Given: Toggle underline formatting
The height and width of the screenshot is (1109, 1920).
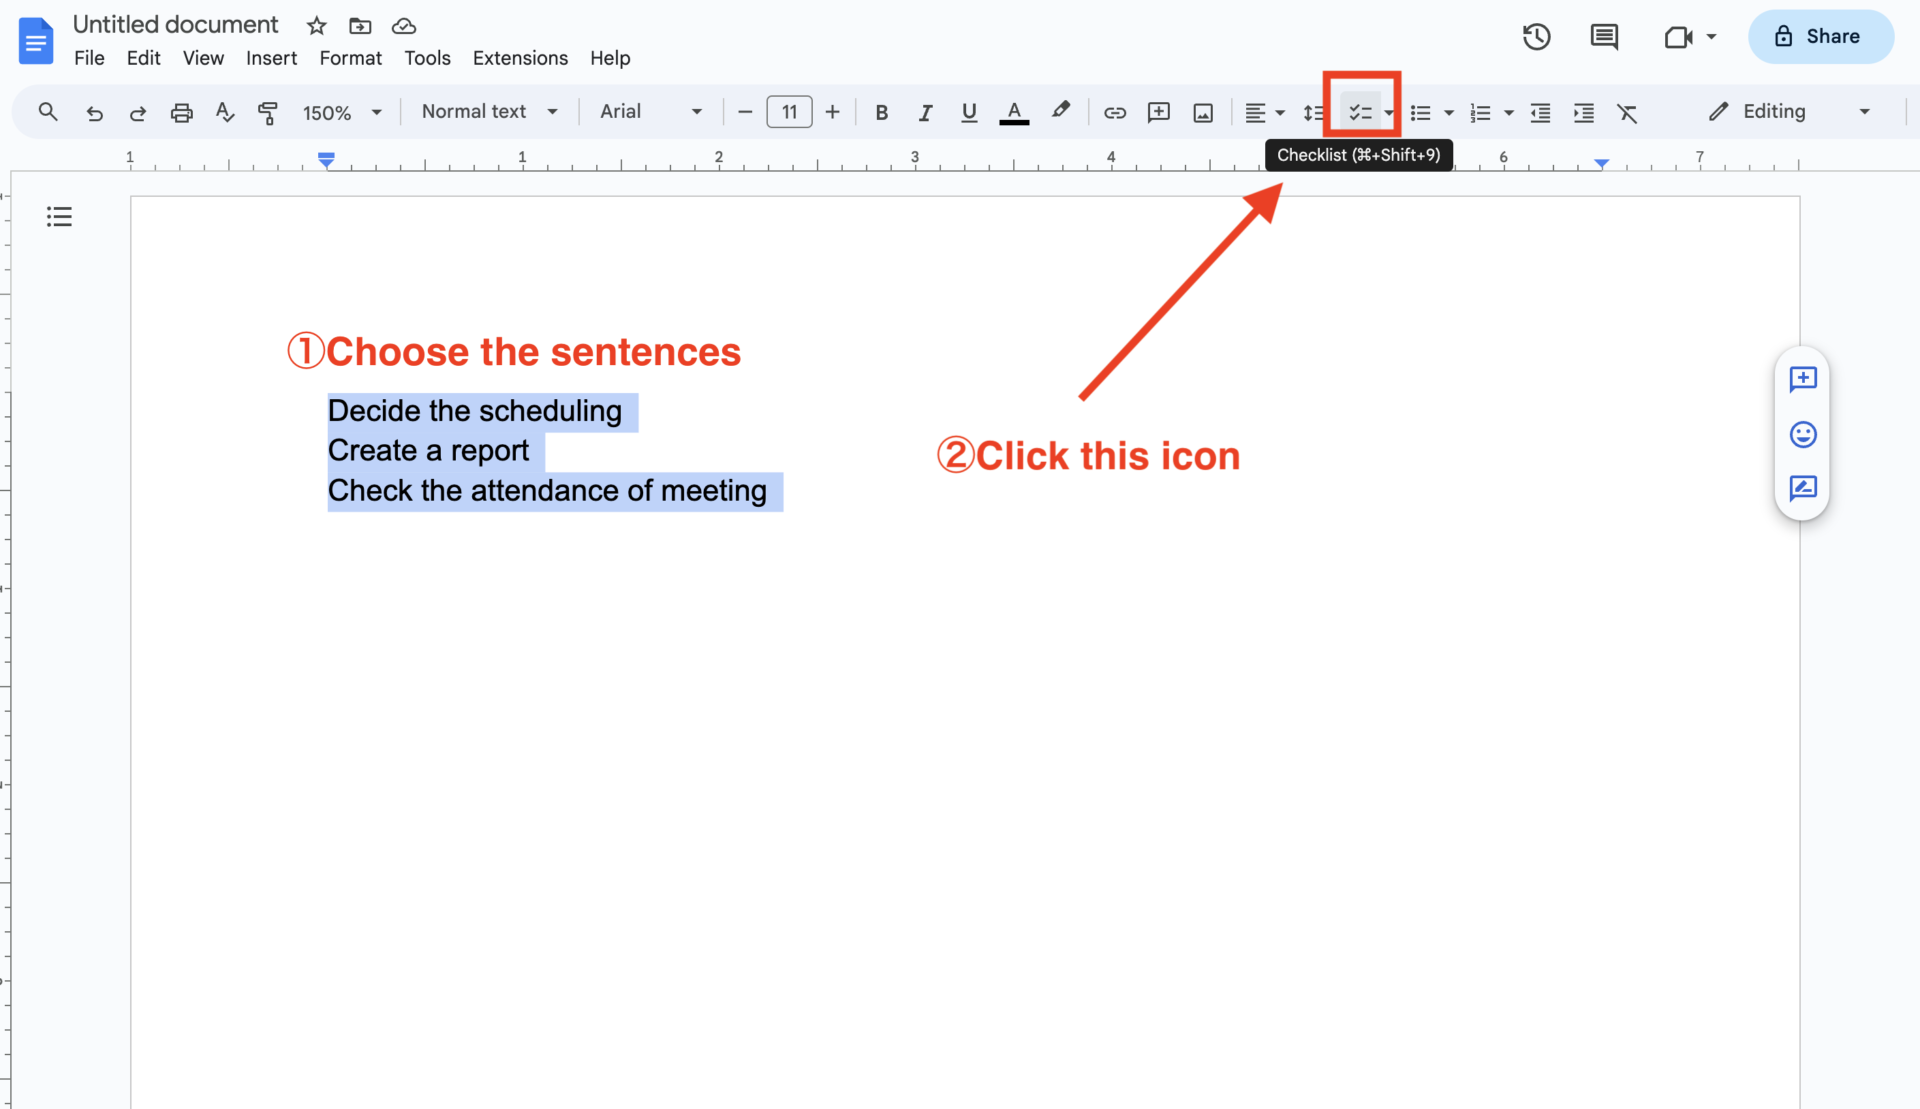Looking at the screenshot, I should pos(968,112).
